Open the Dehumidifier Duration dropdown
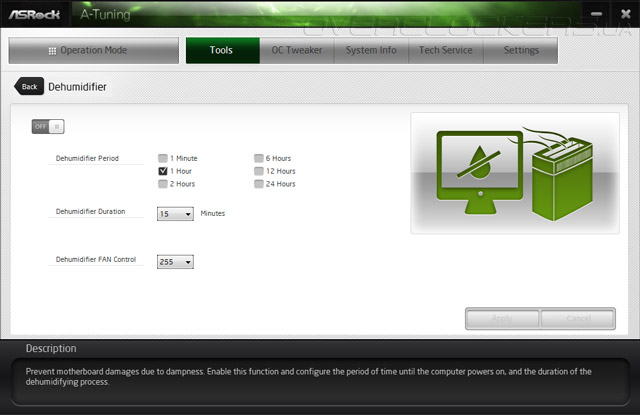Screen dimensions: 640x415 point(175,214)
